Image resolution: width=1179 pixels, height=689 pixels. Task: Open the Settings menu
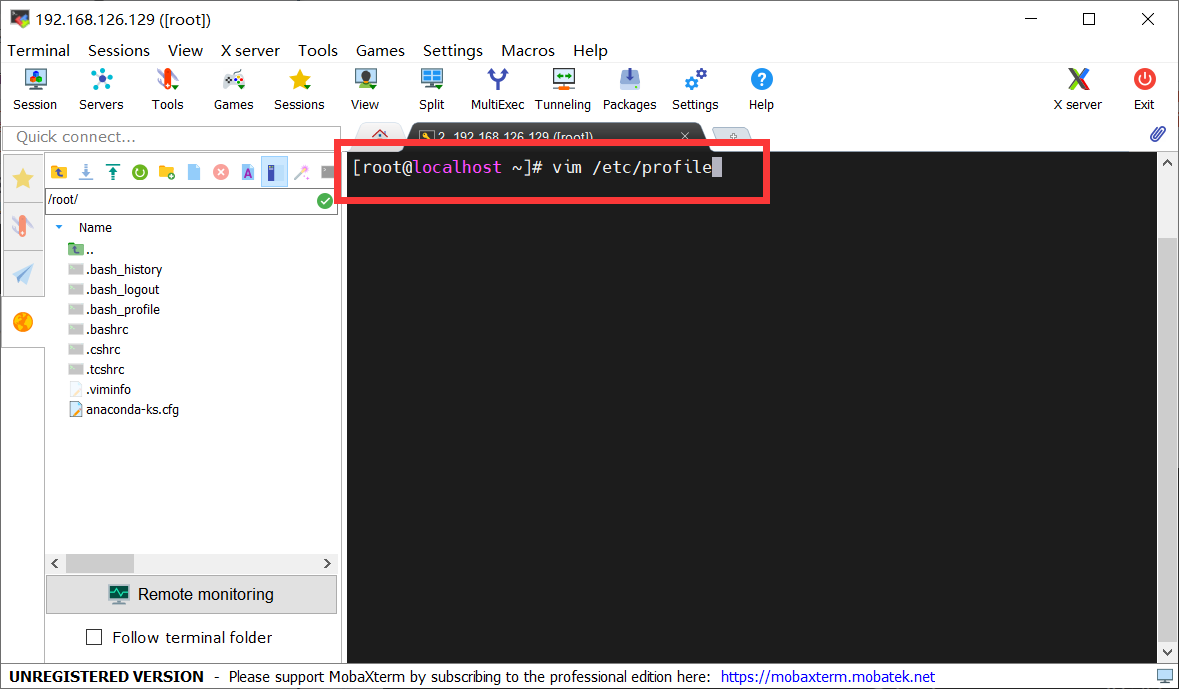tap(453, 50)
